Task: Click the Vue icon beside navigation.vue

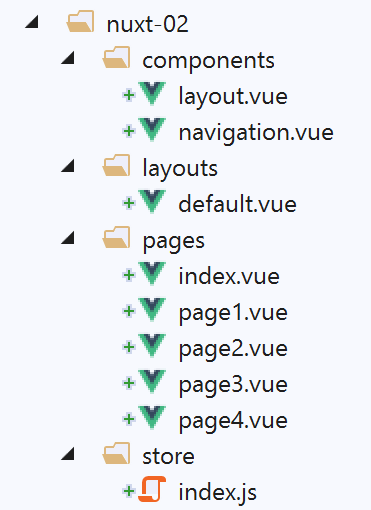Action: point(152,130)
